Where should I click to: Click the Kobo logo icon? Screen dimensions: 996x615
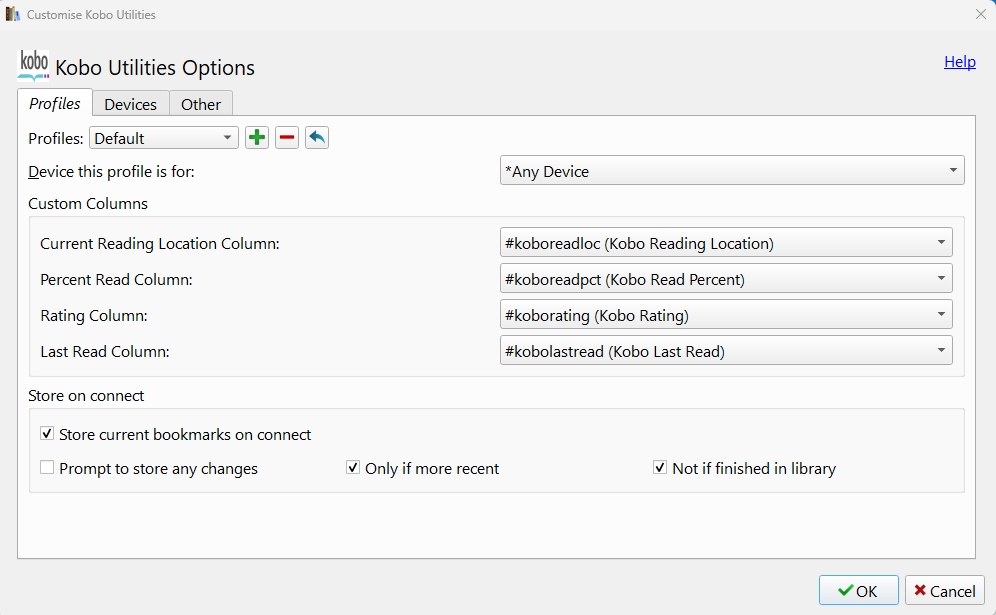coord(33,65)
